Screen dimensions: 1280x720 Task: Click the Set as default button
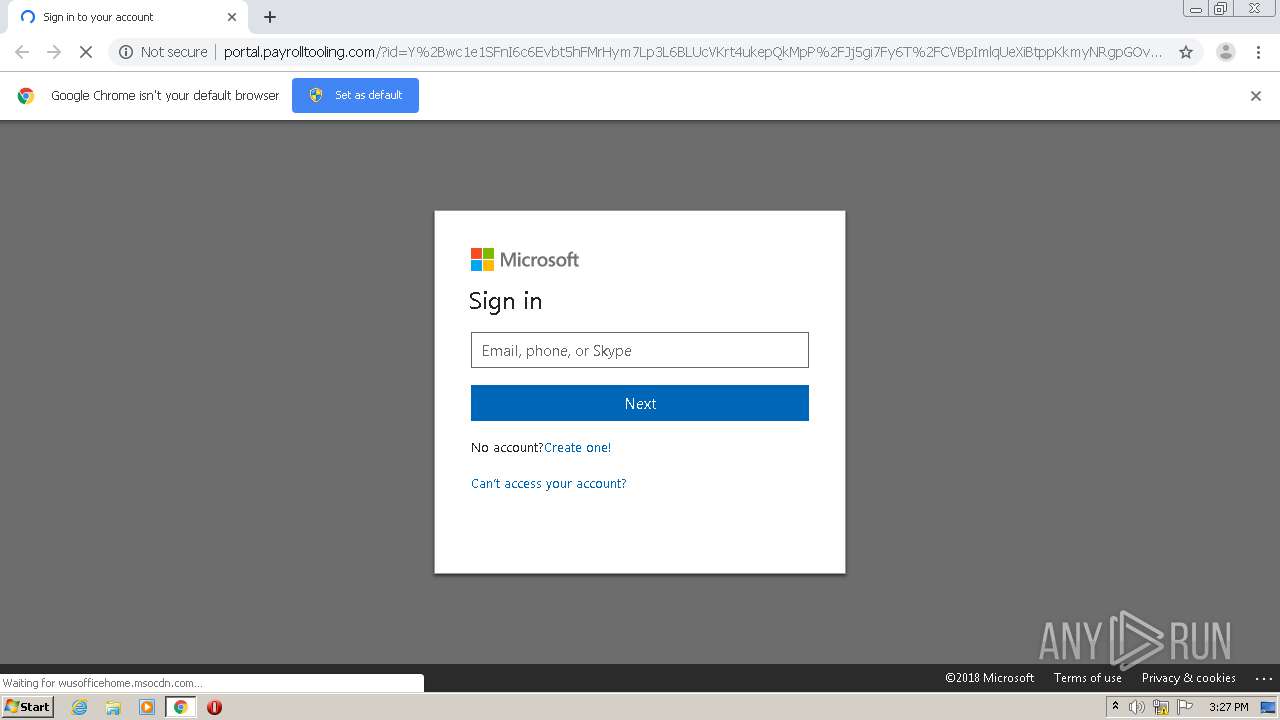pyautogui.click(x=355, y=95)
